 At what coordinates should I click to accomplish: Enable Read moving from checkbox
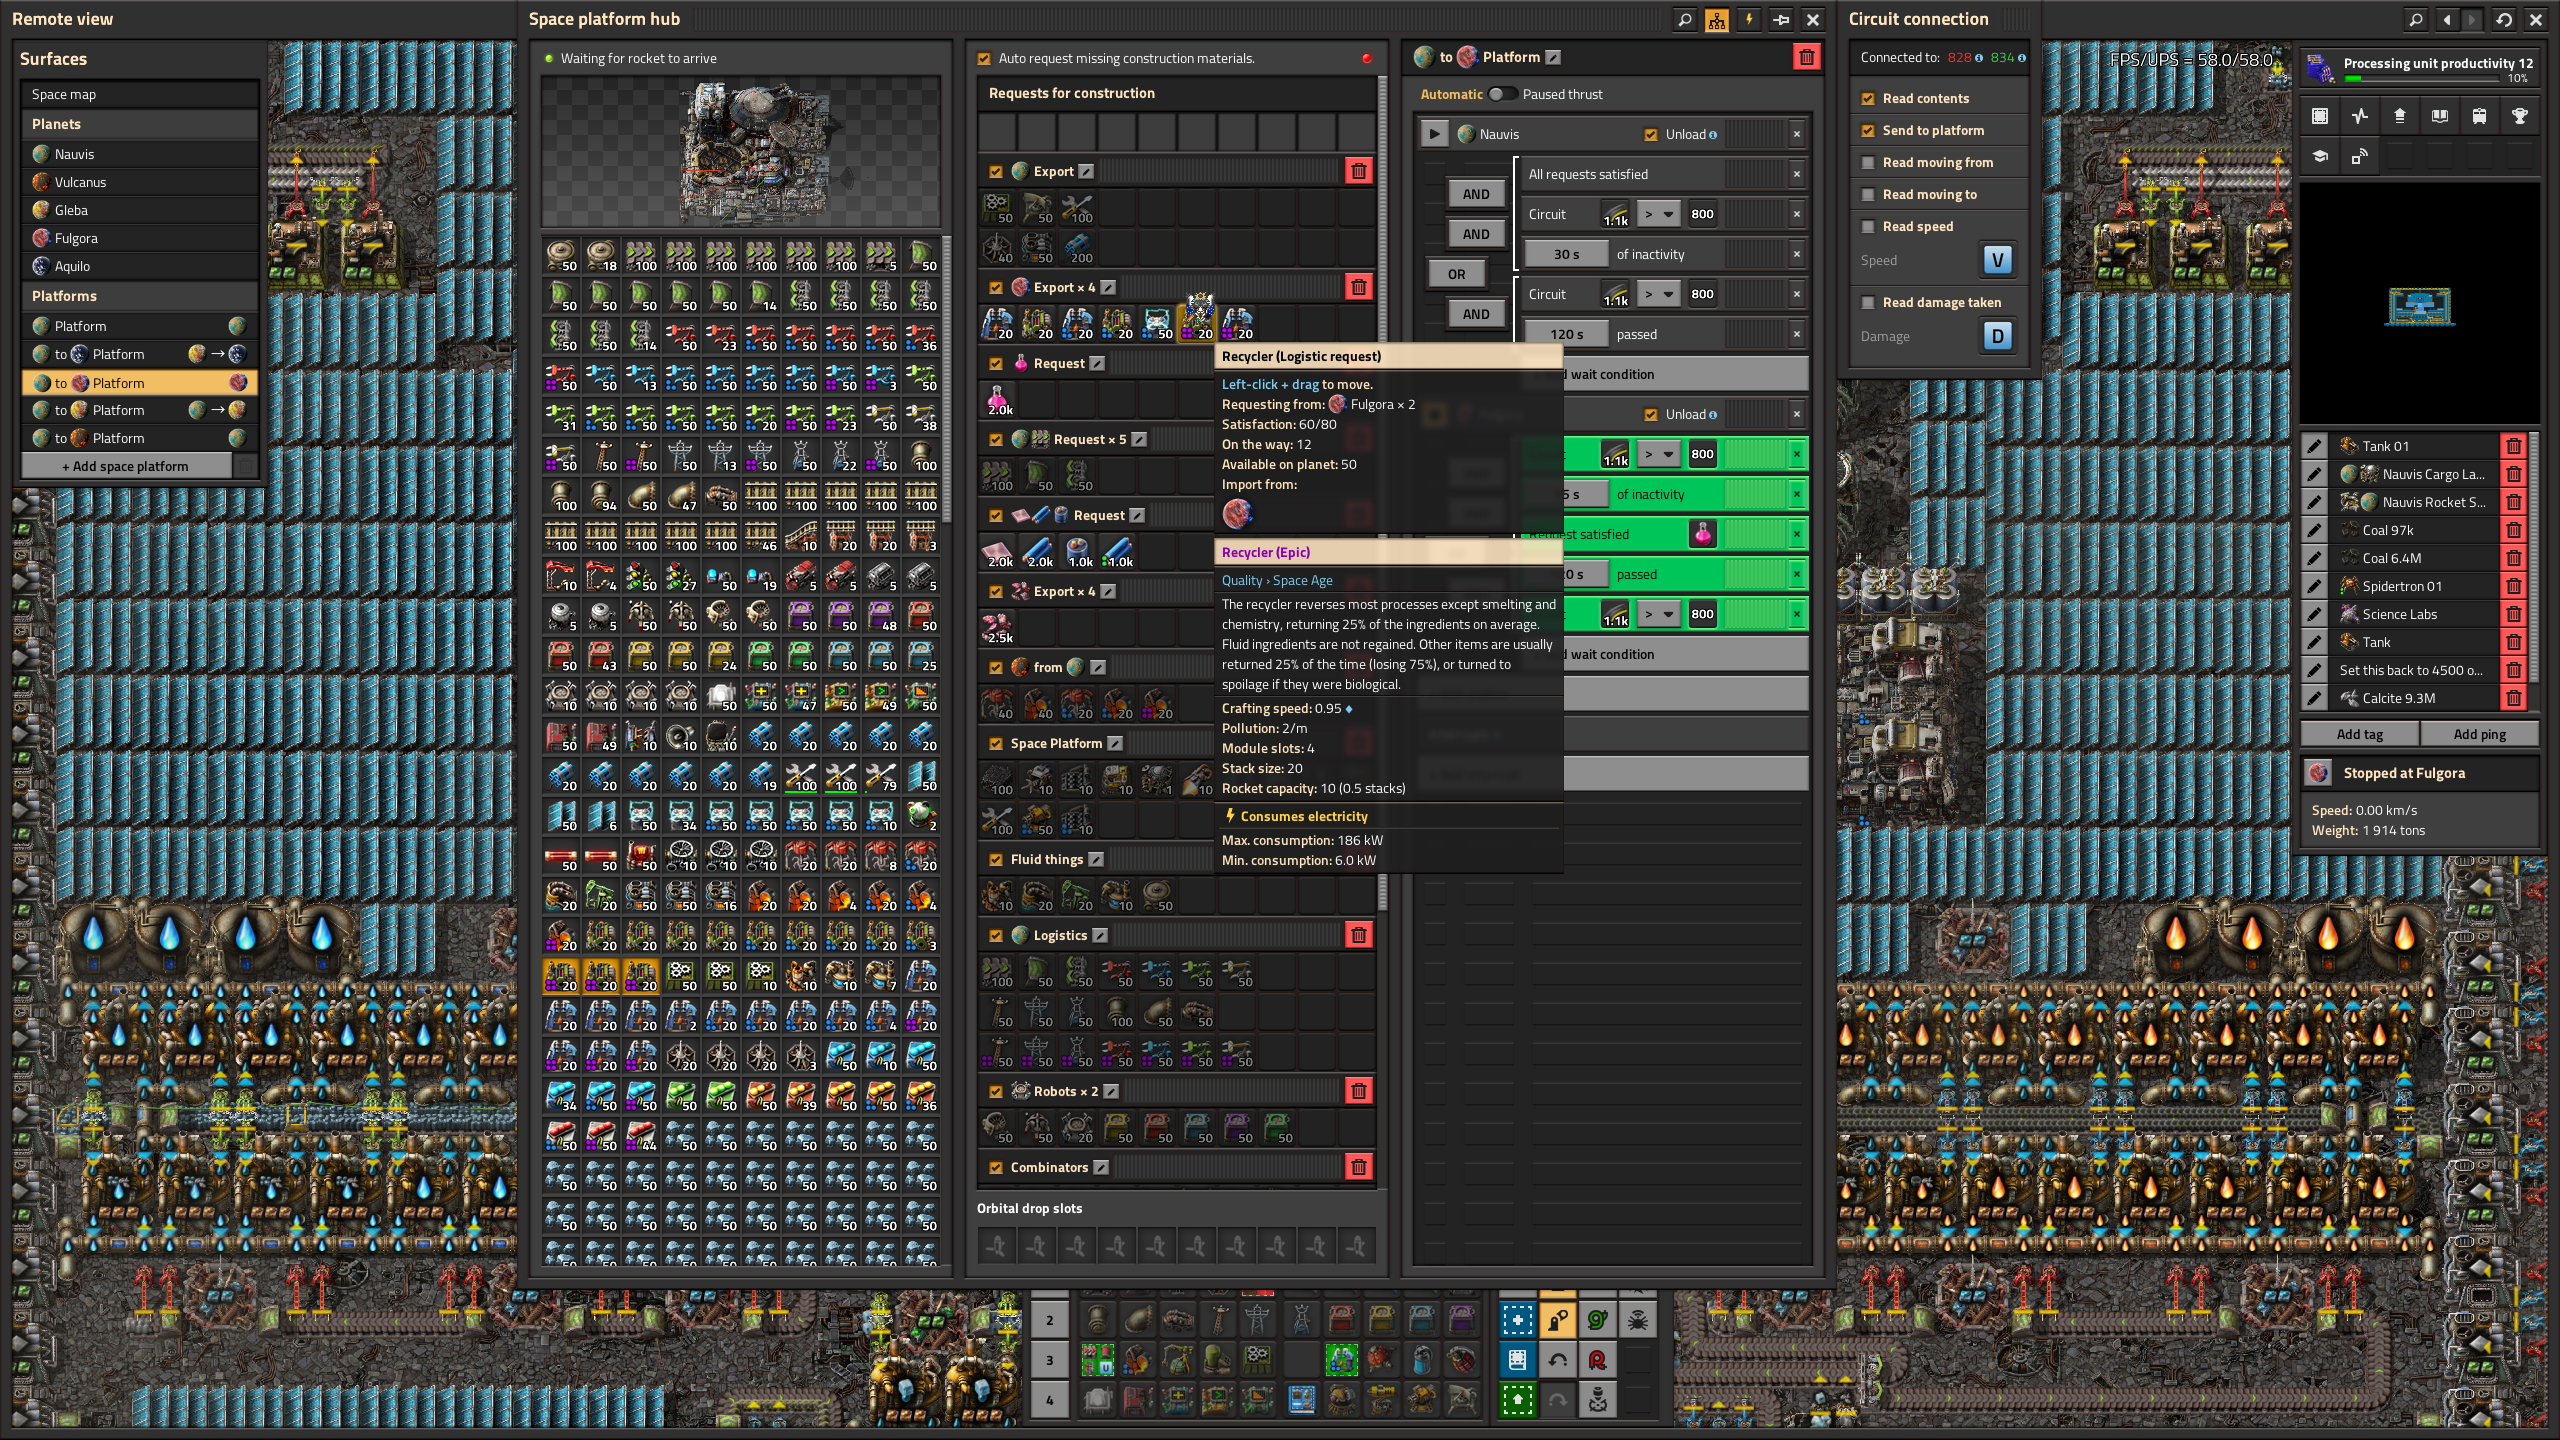[1868, 162]
